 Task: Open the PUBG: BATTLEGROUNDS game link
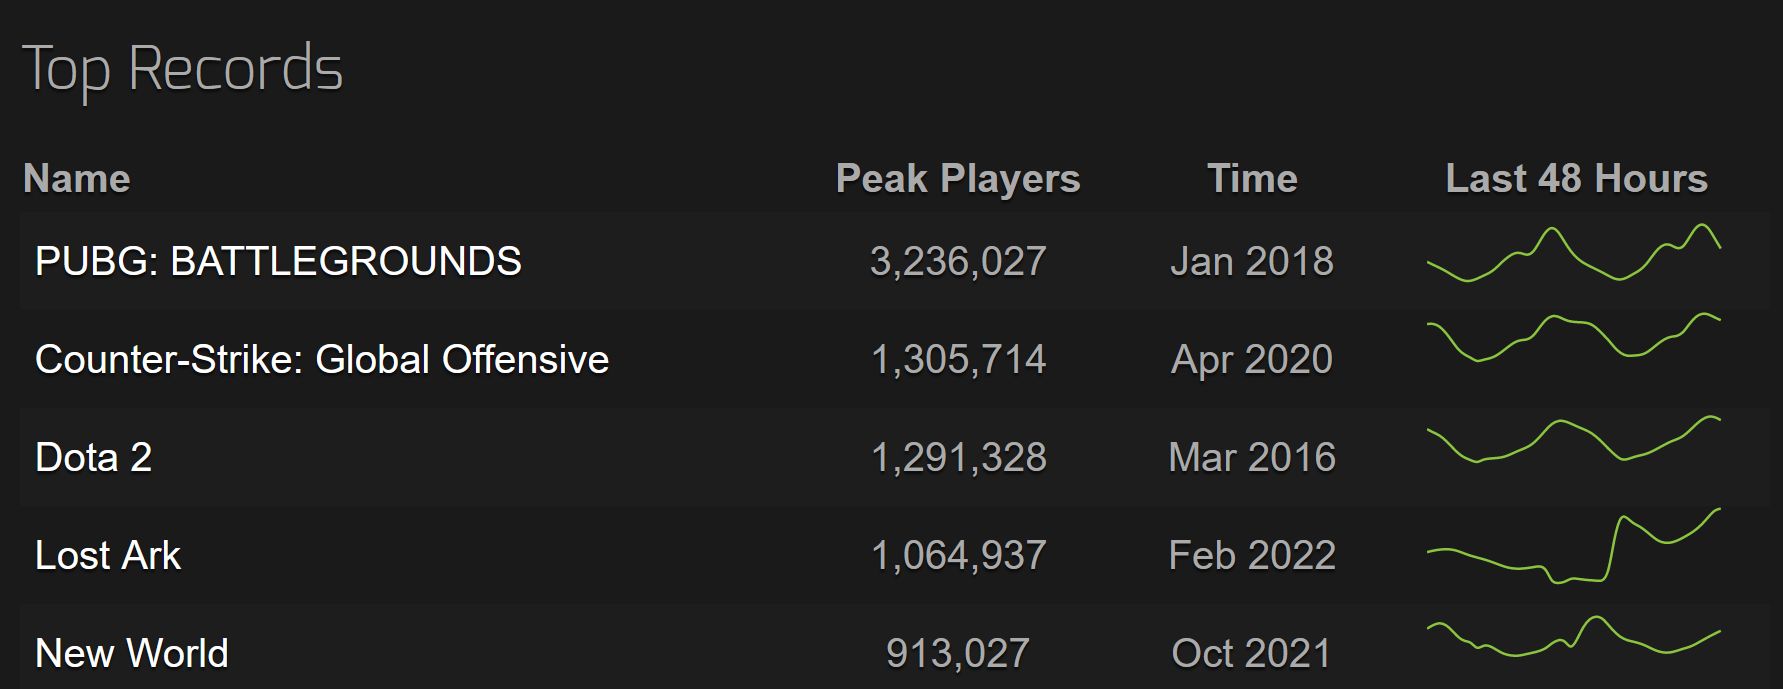[x=278, y=261]
